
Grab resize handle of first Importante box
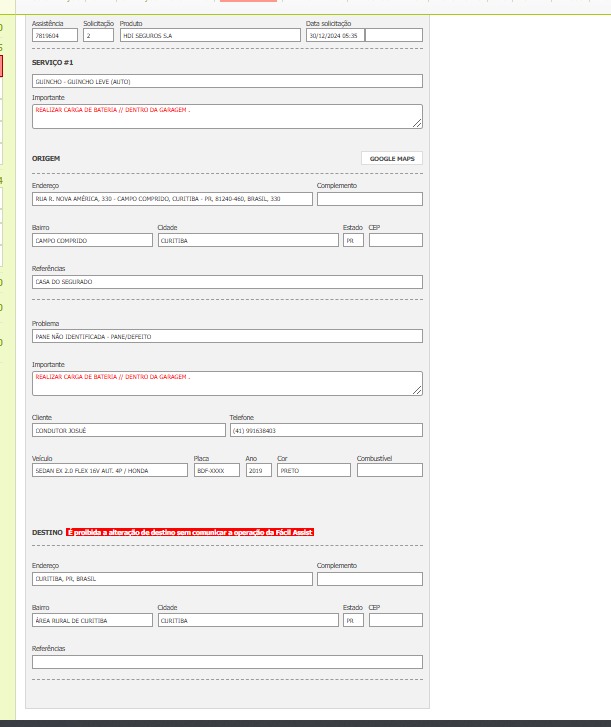(x=417, y=123)
